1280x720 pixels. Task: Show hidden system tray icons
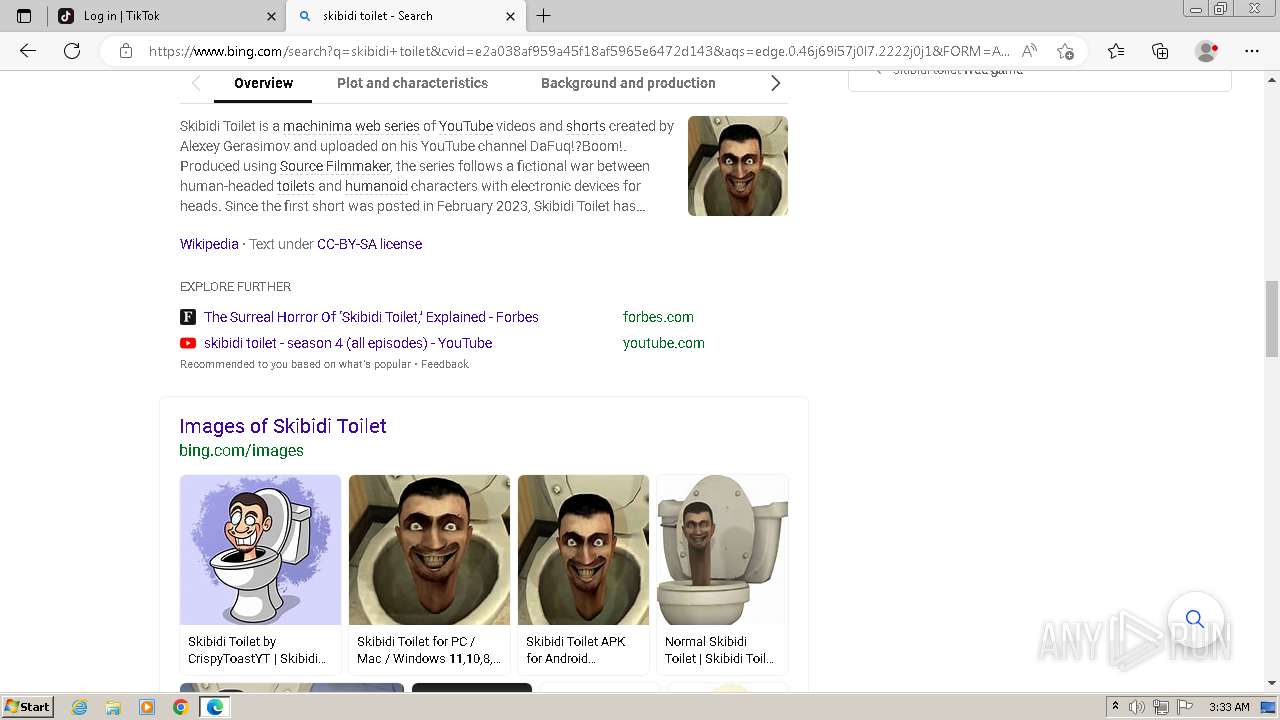1115,707
